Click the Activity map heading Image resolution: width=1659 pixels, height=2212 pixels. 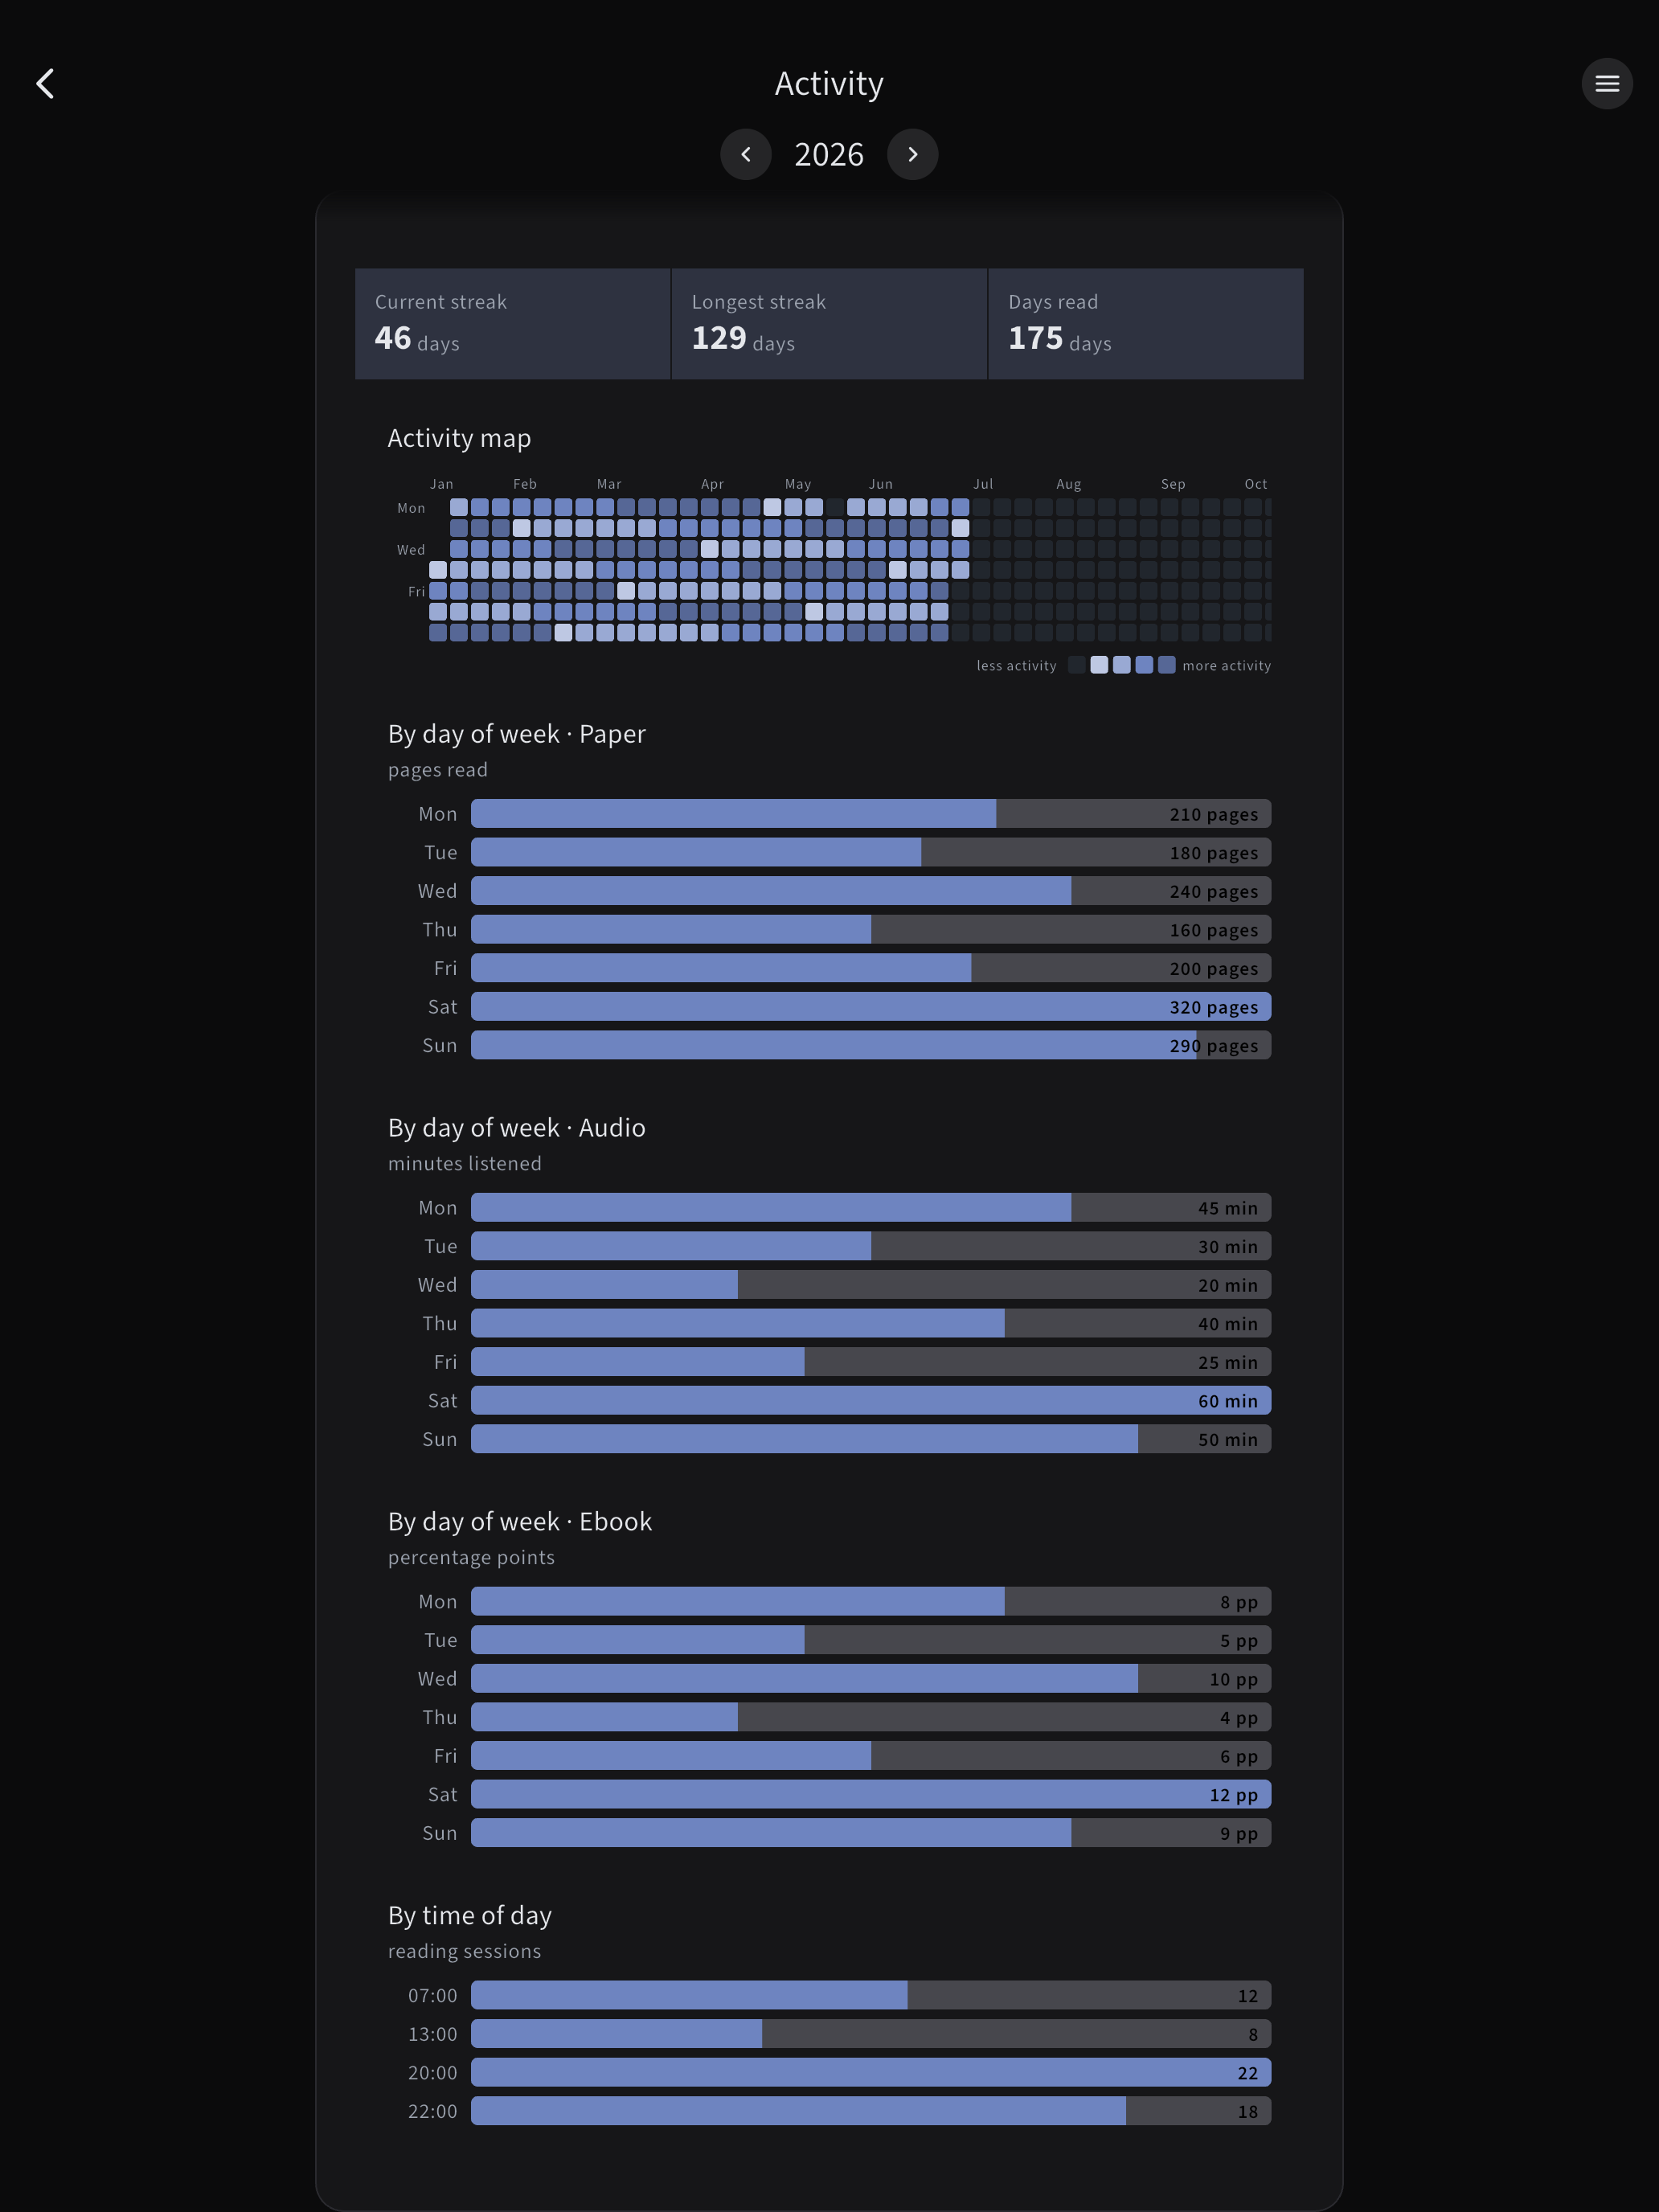[x=459, y=438]
